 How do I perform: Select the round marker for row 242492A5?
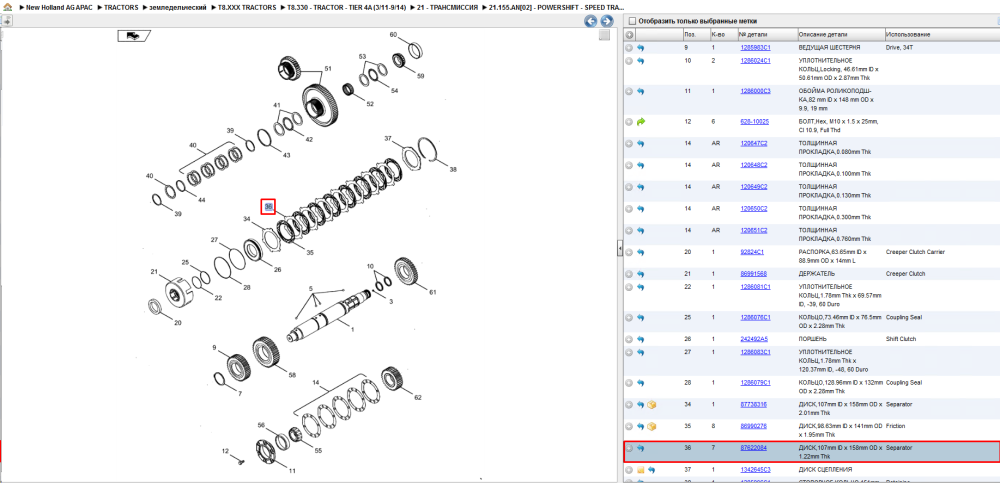coord(629,339)
